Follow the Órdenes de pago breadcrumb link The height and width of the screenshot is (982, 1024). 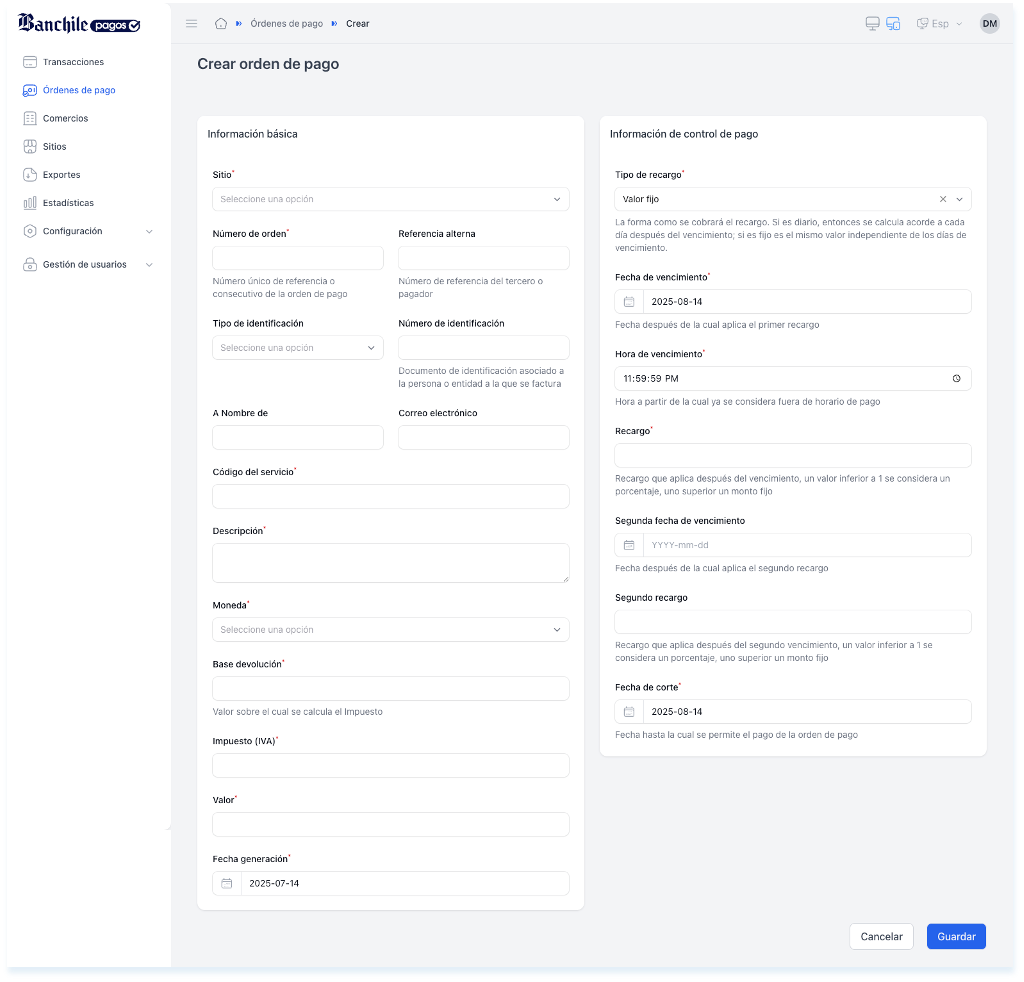point(287,24)
